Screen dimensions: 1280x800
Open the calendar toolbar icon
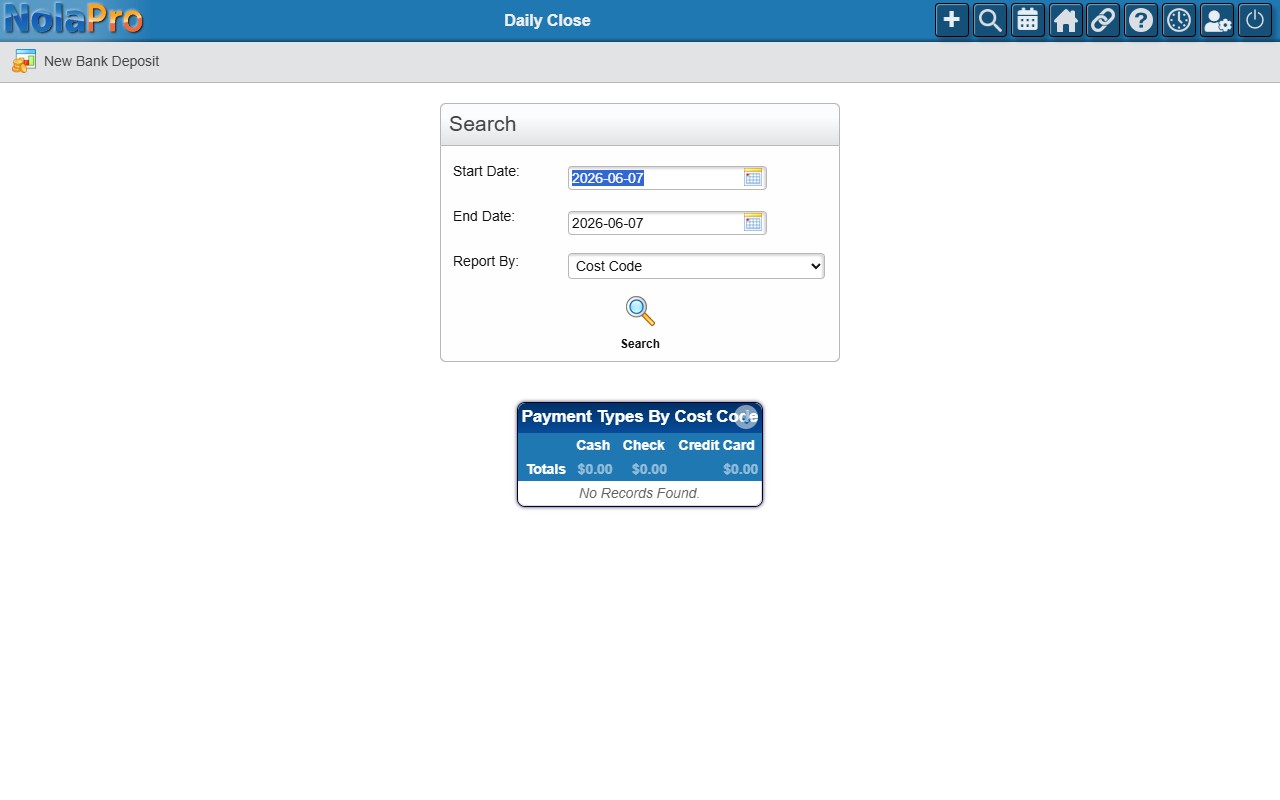pyautogui.click(x=1028, y=20)
